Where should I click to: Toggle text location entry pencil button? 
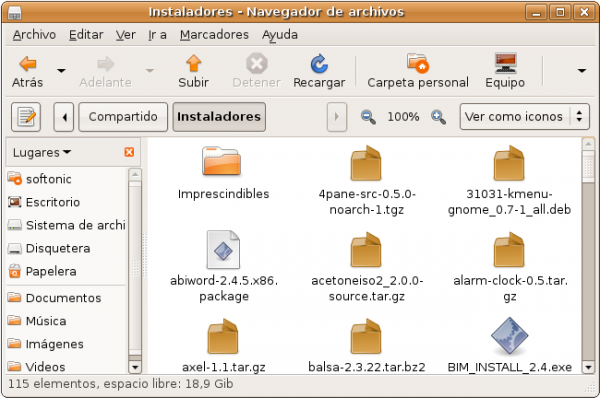[26, 117]
